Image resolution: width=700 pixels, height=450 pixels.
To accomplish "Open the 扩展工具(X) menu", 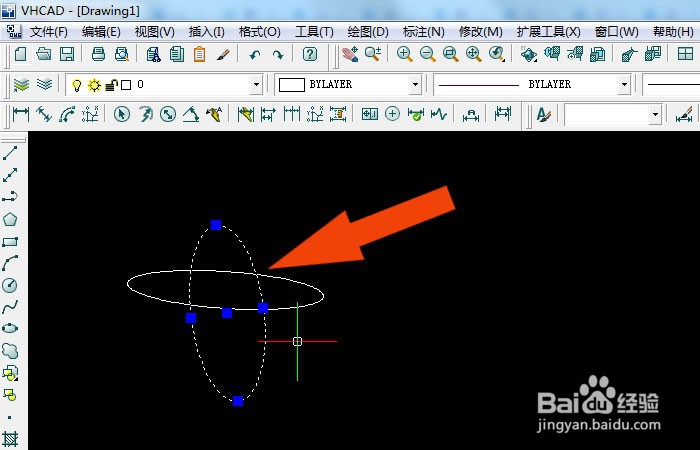I will click(548, 32).
